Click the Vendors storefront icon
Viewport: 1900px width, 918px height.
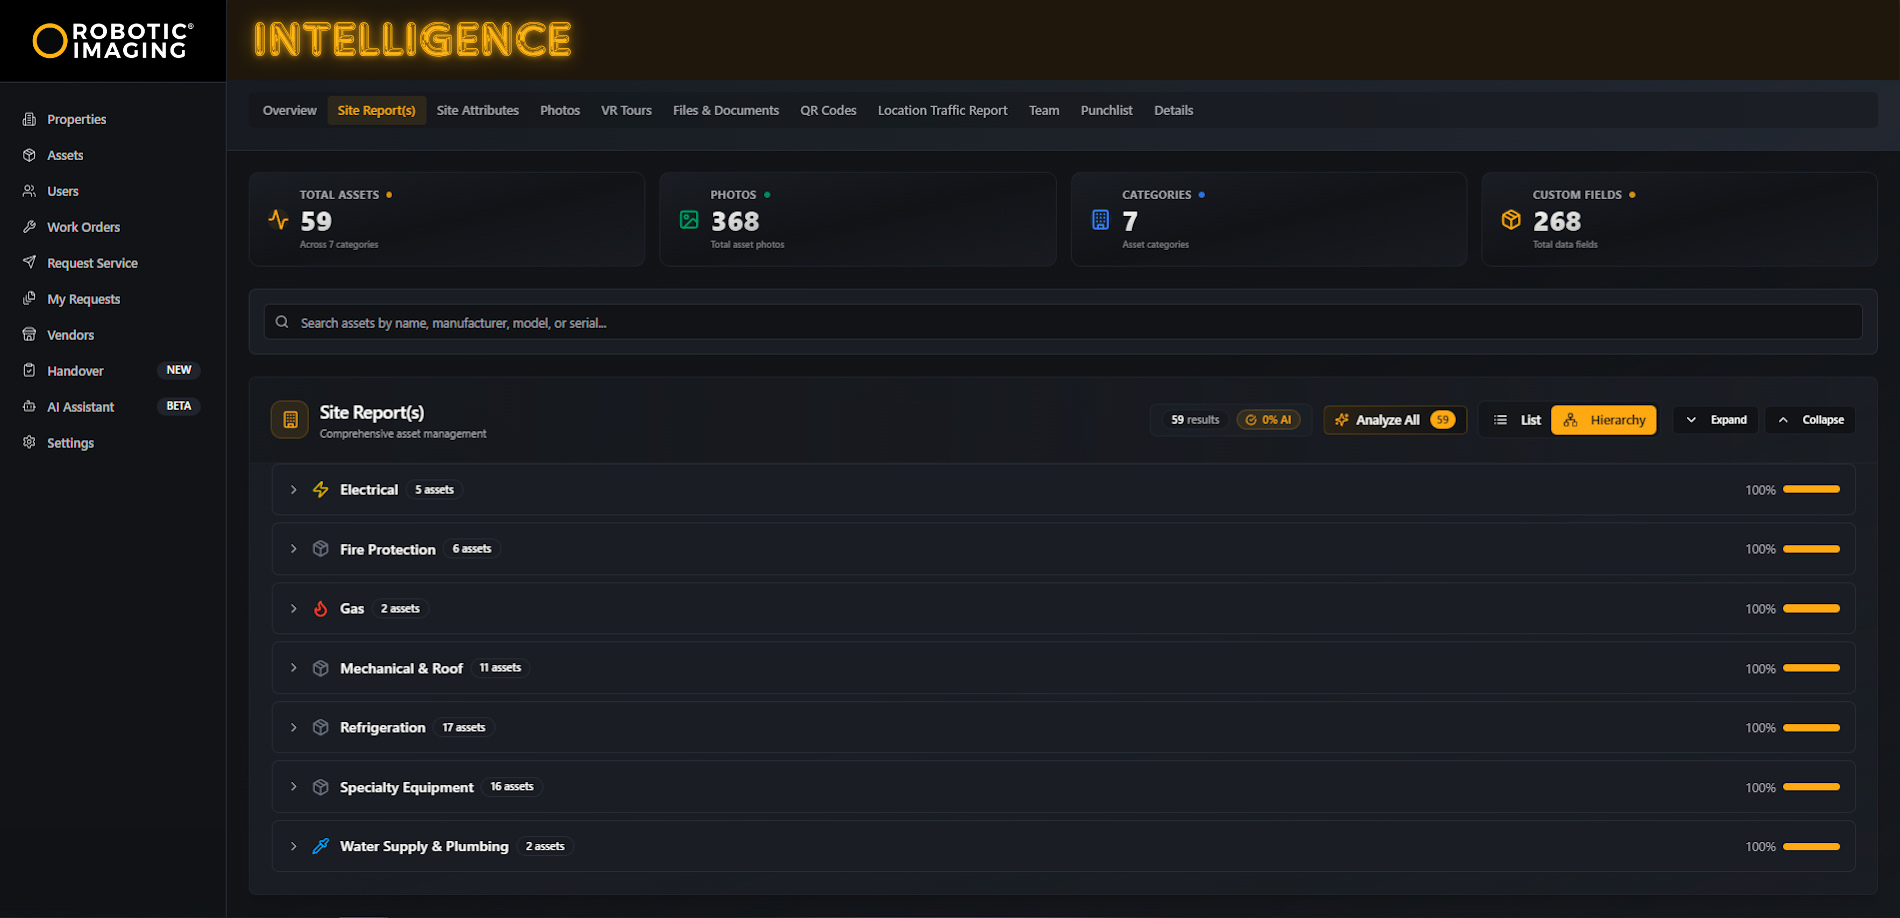29,335
